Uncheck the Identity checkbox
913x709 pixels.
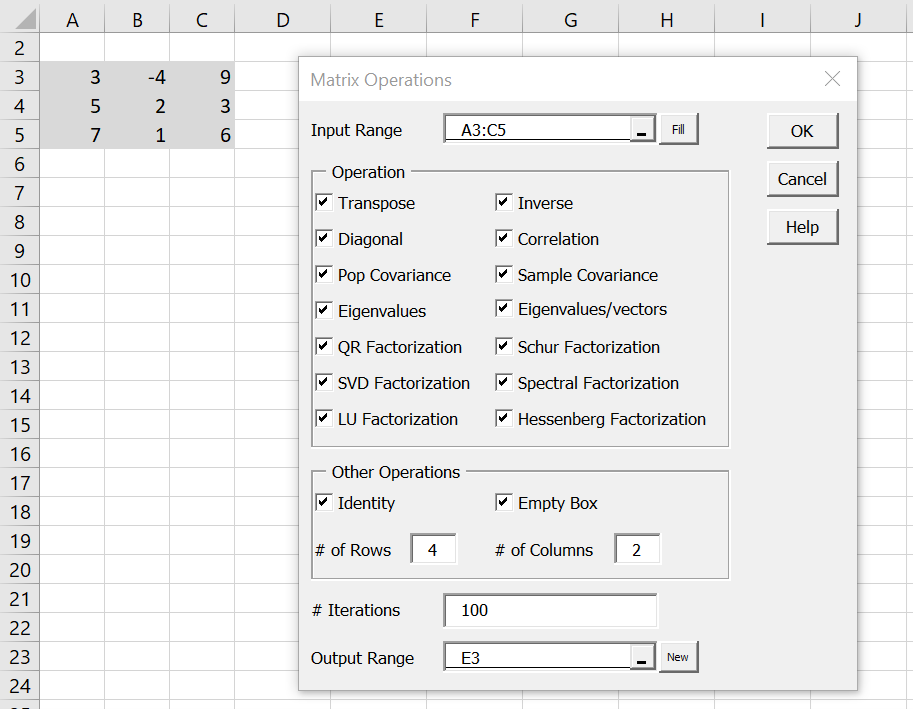point(324,502)
